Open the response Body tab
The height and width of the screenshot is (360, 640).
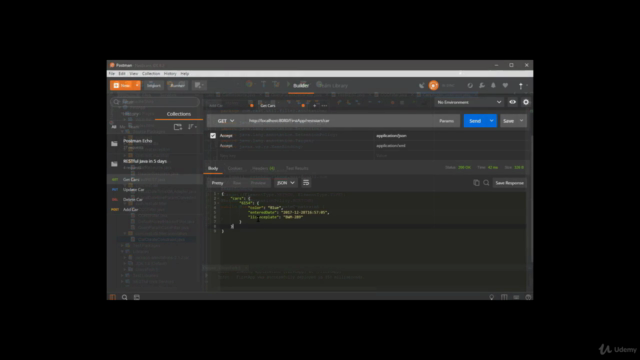(213, 168)
